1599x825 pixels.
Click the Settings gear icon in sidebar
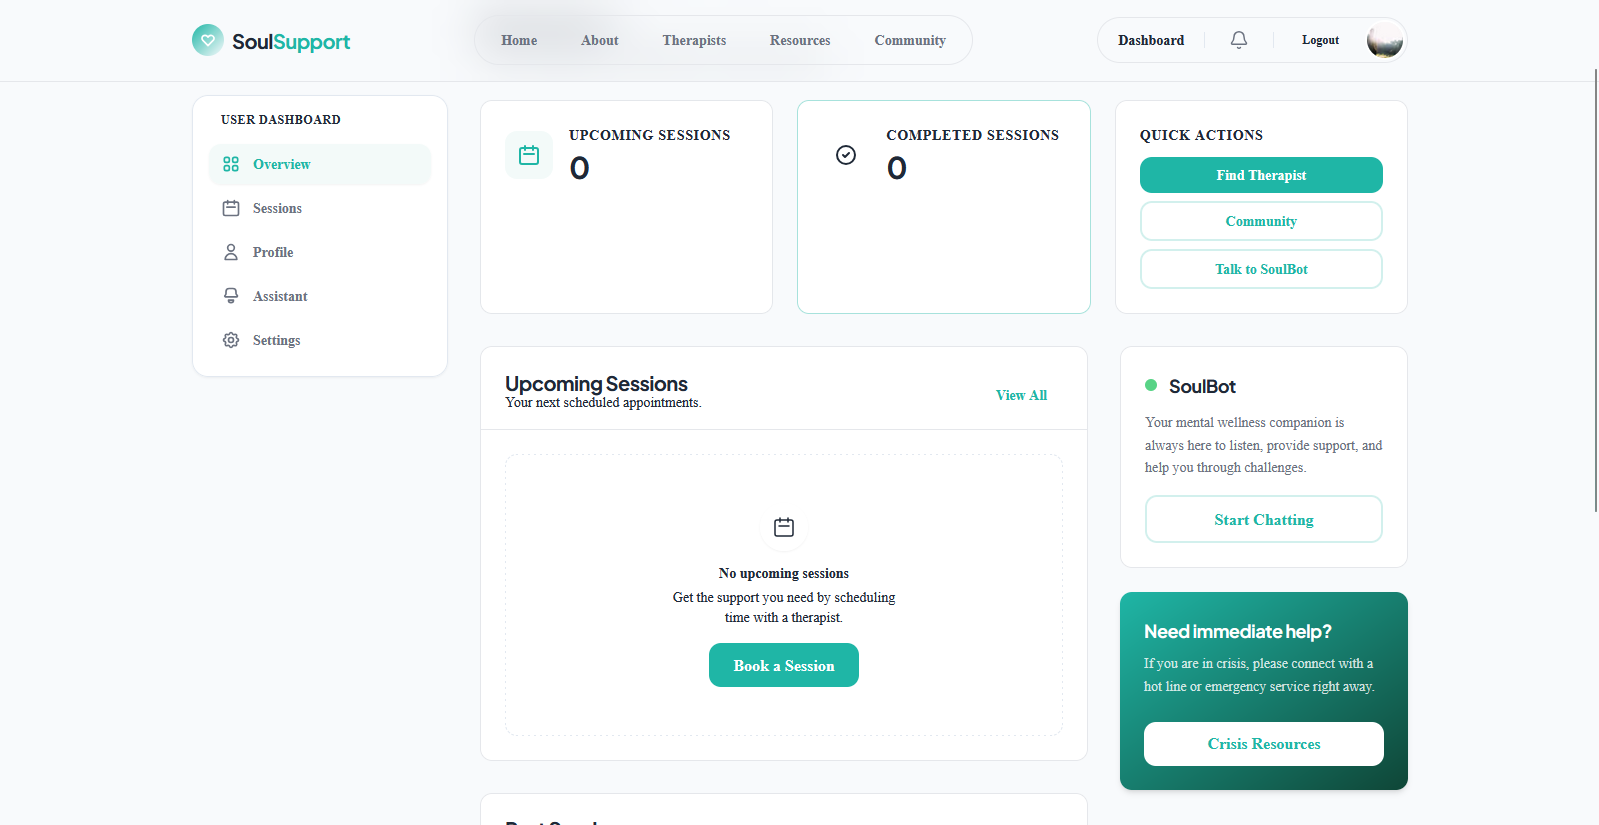231,340
